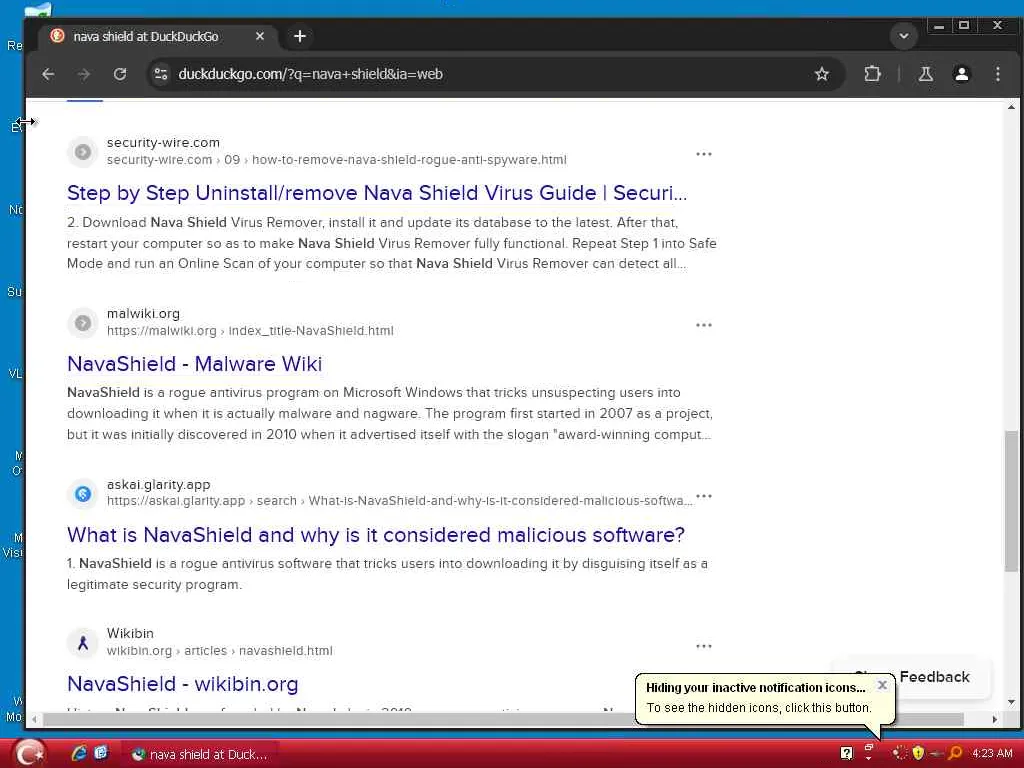
Task: Open the profile avatar menu
Action: point(961,74)
